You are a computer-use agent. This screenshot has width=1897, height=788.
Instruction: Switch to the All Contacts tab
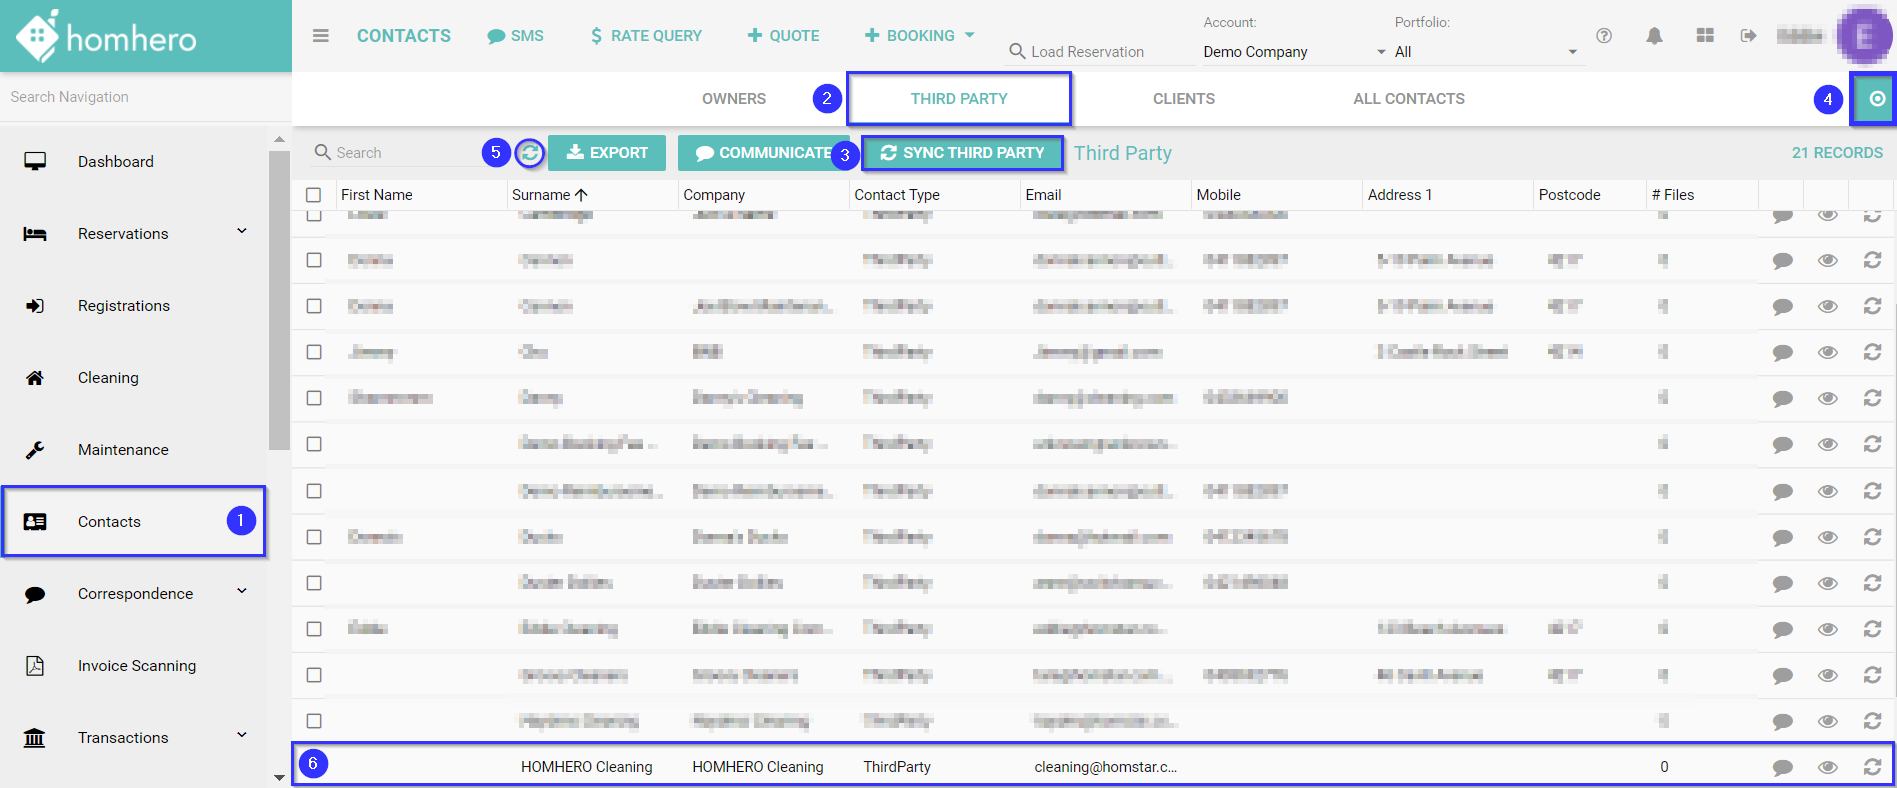point(1408,99)
